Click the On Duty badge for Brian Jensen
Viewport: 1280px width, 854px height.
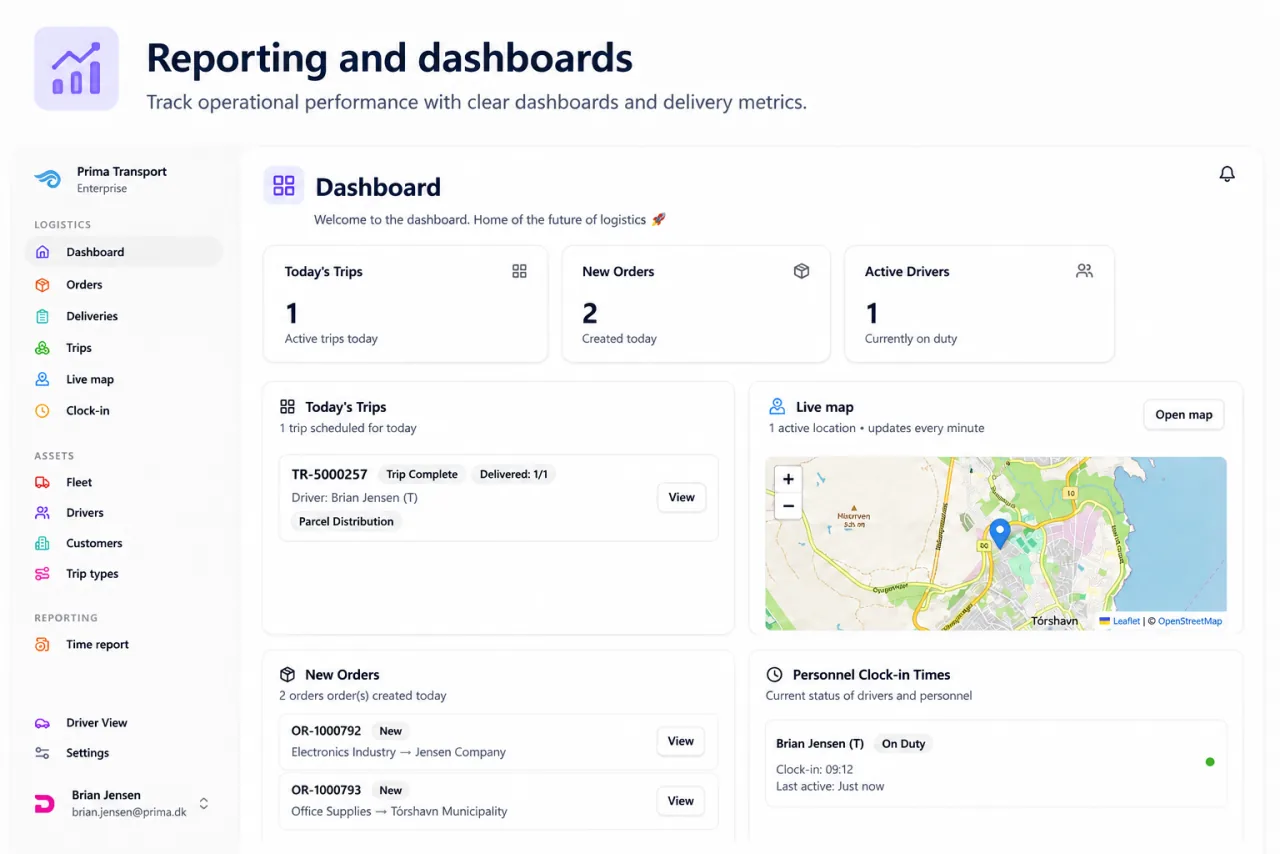click(x=903, y=744)
